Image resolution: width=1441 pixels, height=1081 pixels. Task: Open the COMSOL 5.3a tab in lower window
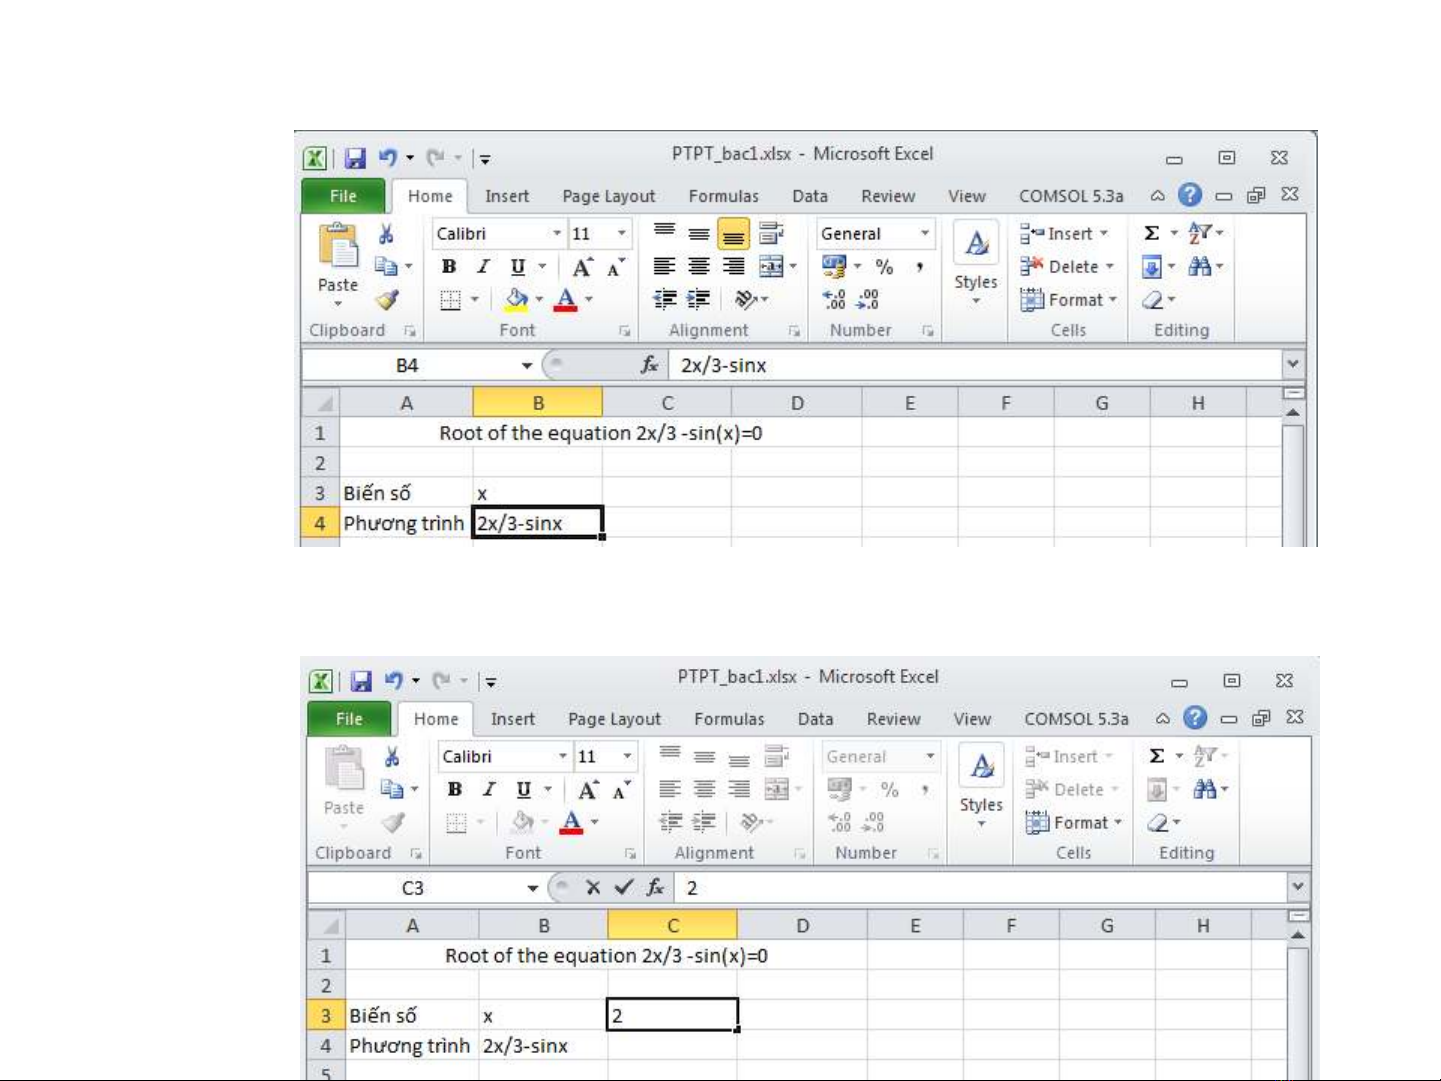coord(1076,719)
